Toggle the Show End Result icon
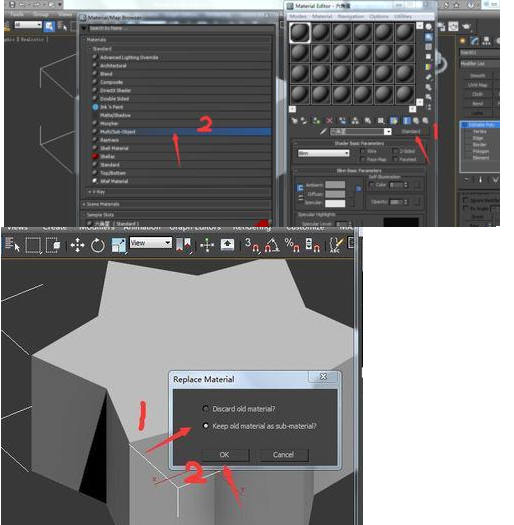Viewport: 514px width, 525px height. 406,121
